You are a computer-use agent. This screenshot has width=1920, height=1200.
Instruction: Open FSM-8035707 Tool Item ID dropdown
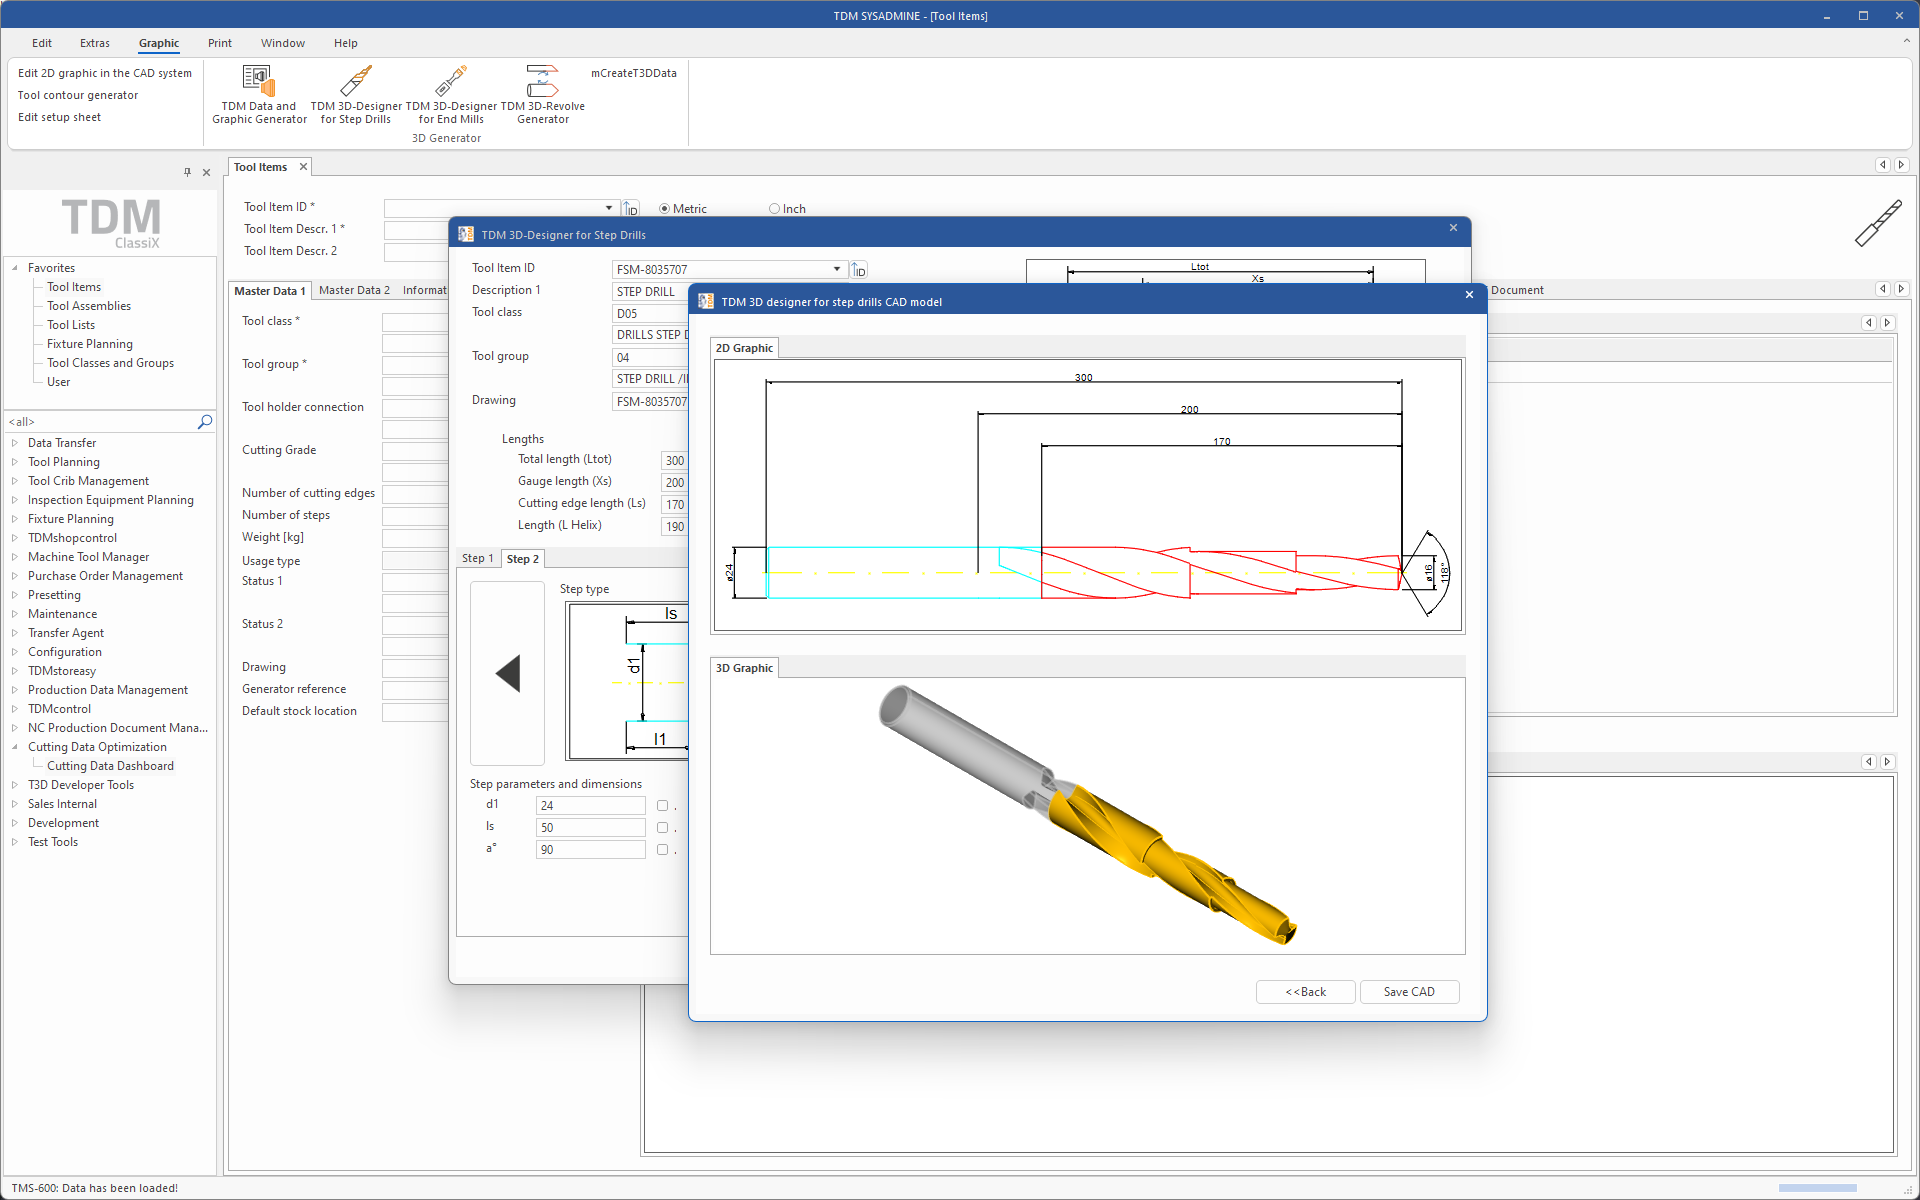(837, 269)
